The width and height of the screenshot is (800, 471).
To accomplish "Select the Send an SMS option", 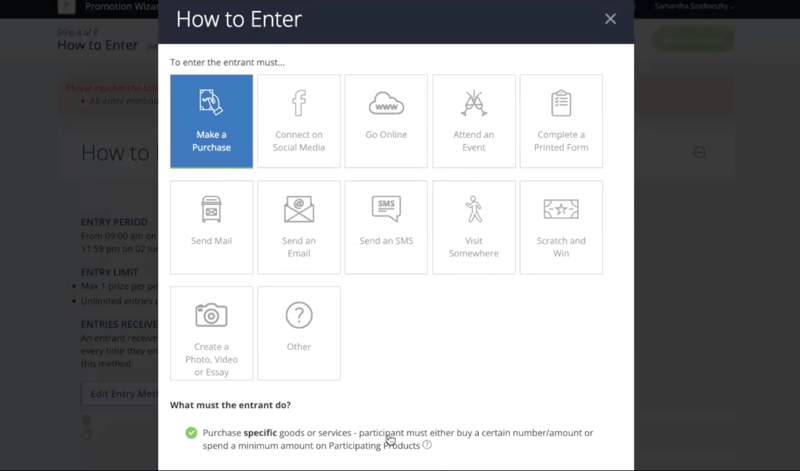I will click(x=386, y=227).
